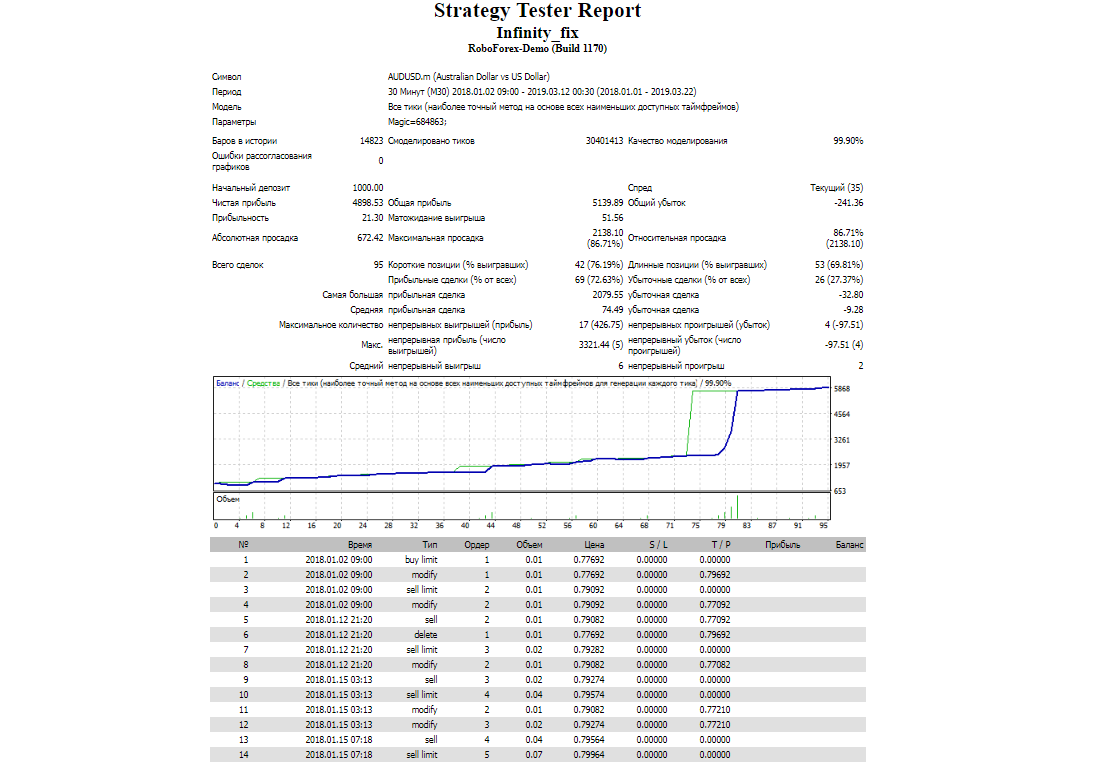1113x765 pixels.
Task: Select the largest profit trade value "2079.55"
Action: (x=608, y=295)
